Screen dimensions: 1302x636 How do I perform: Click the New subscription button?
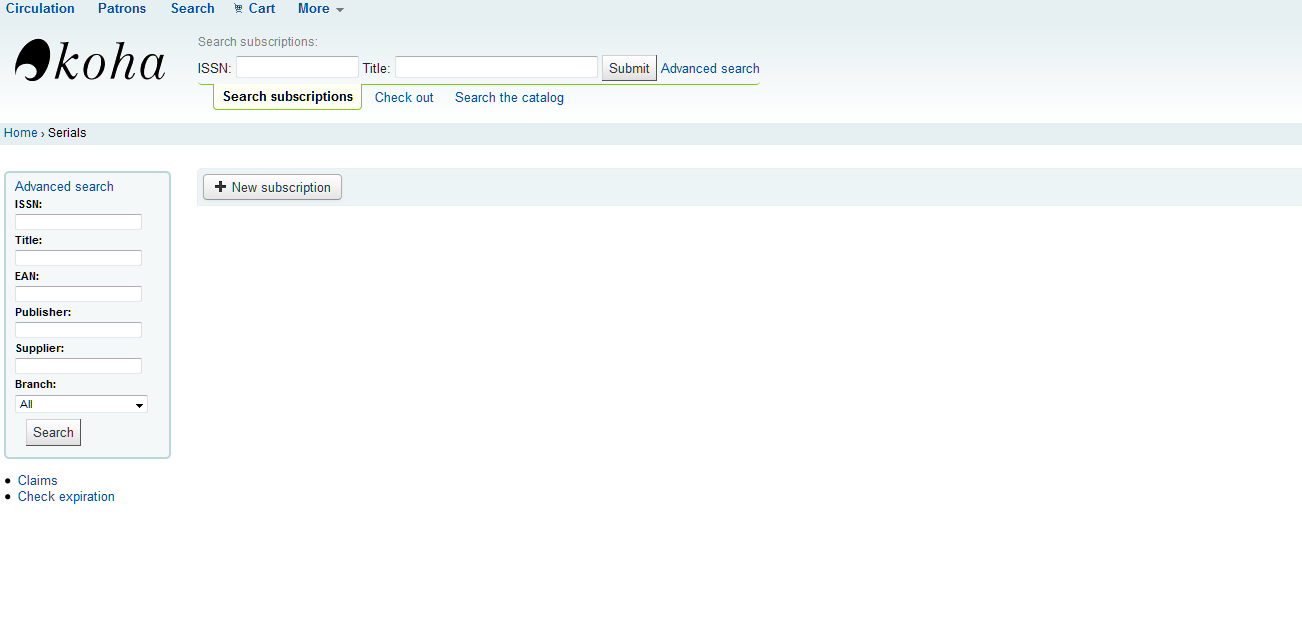pos(272,187)
